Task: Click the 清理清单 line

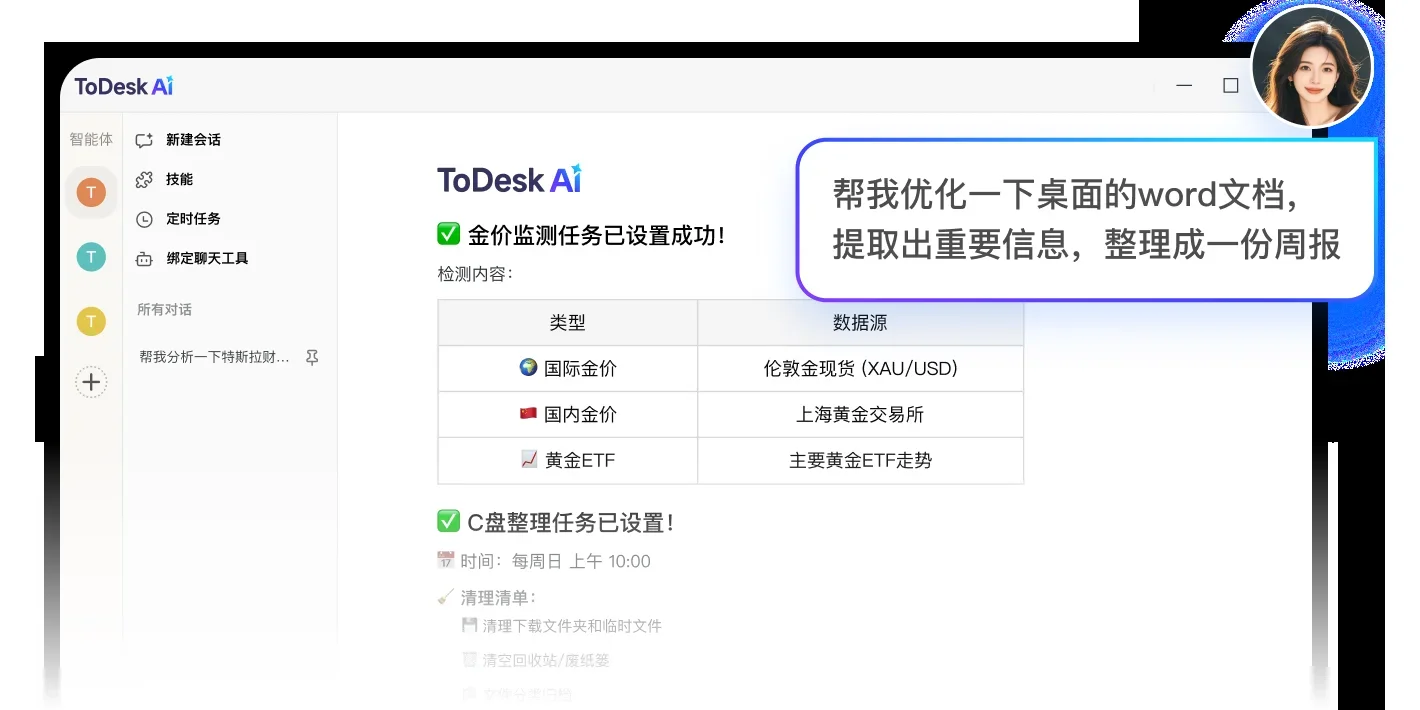Action: [487, 598]
